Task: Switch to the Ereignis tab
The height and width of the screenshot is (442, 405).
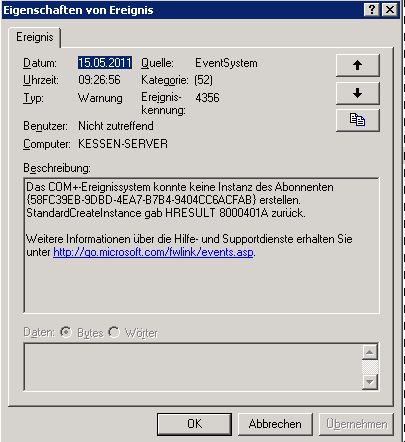Action: 35,37
